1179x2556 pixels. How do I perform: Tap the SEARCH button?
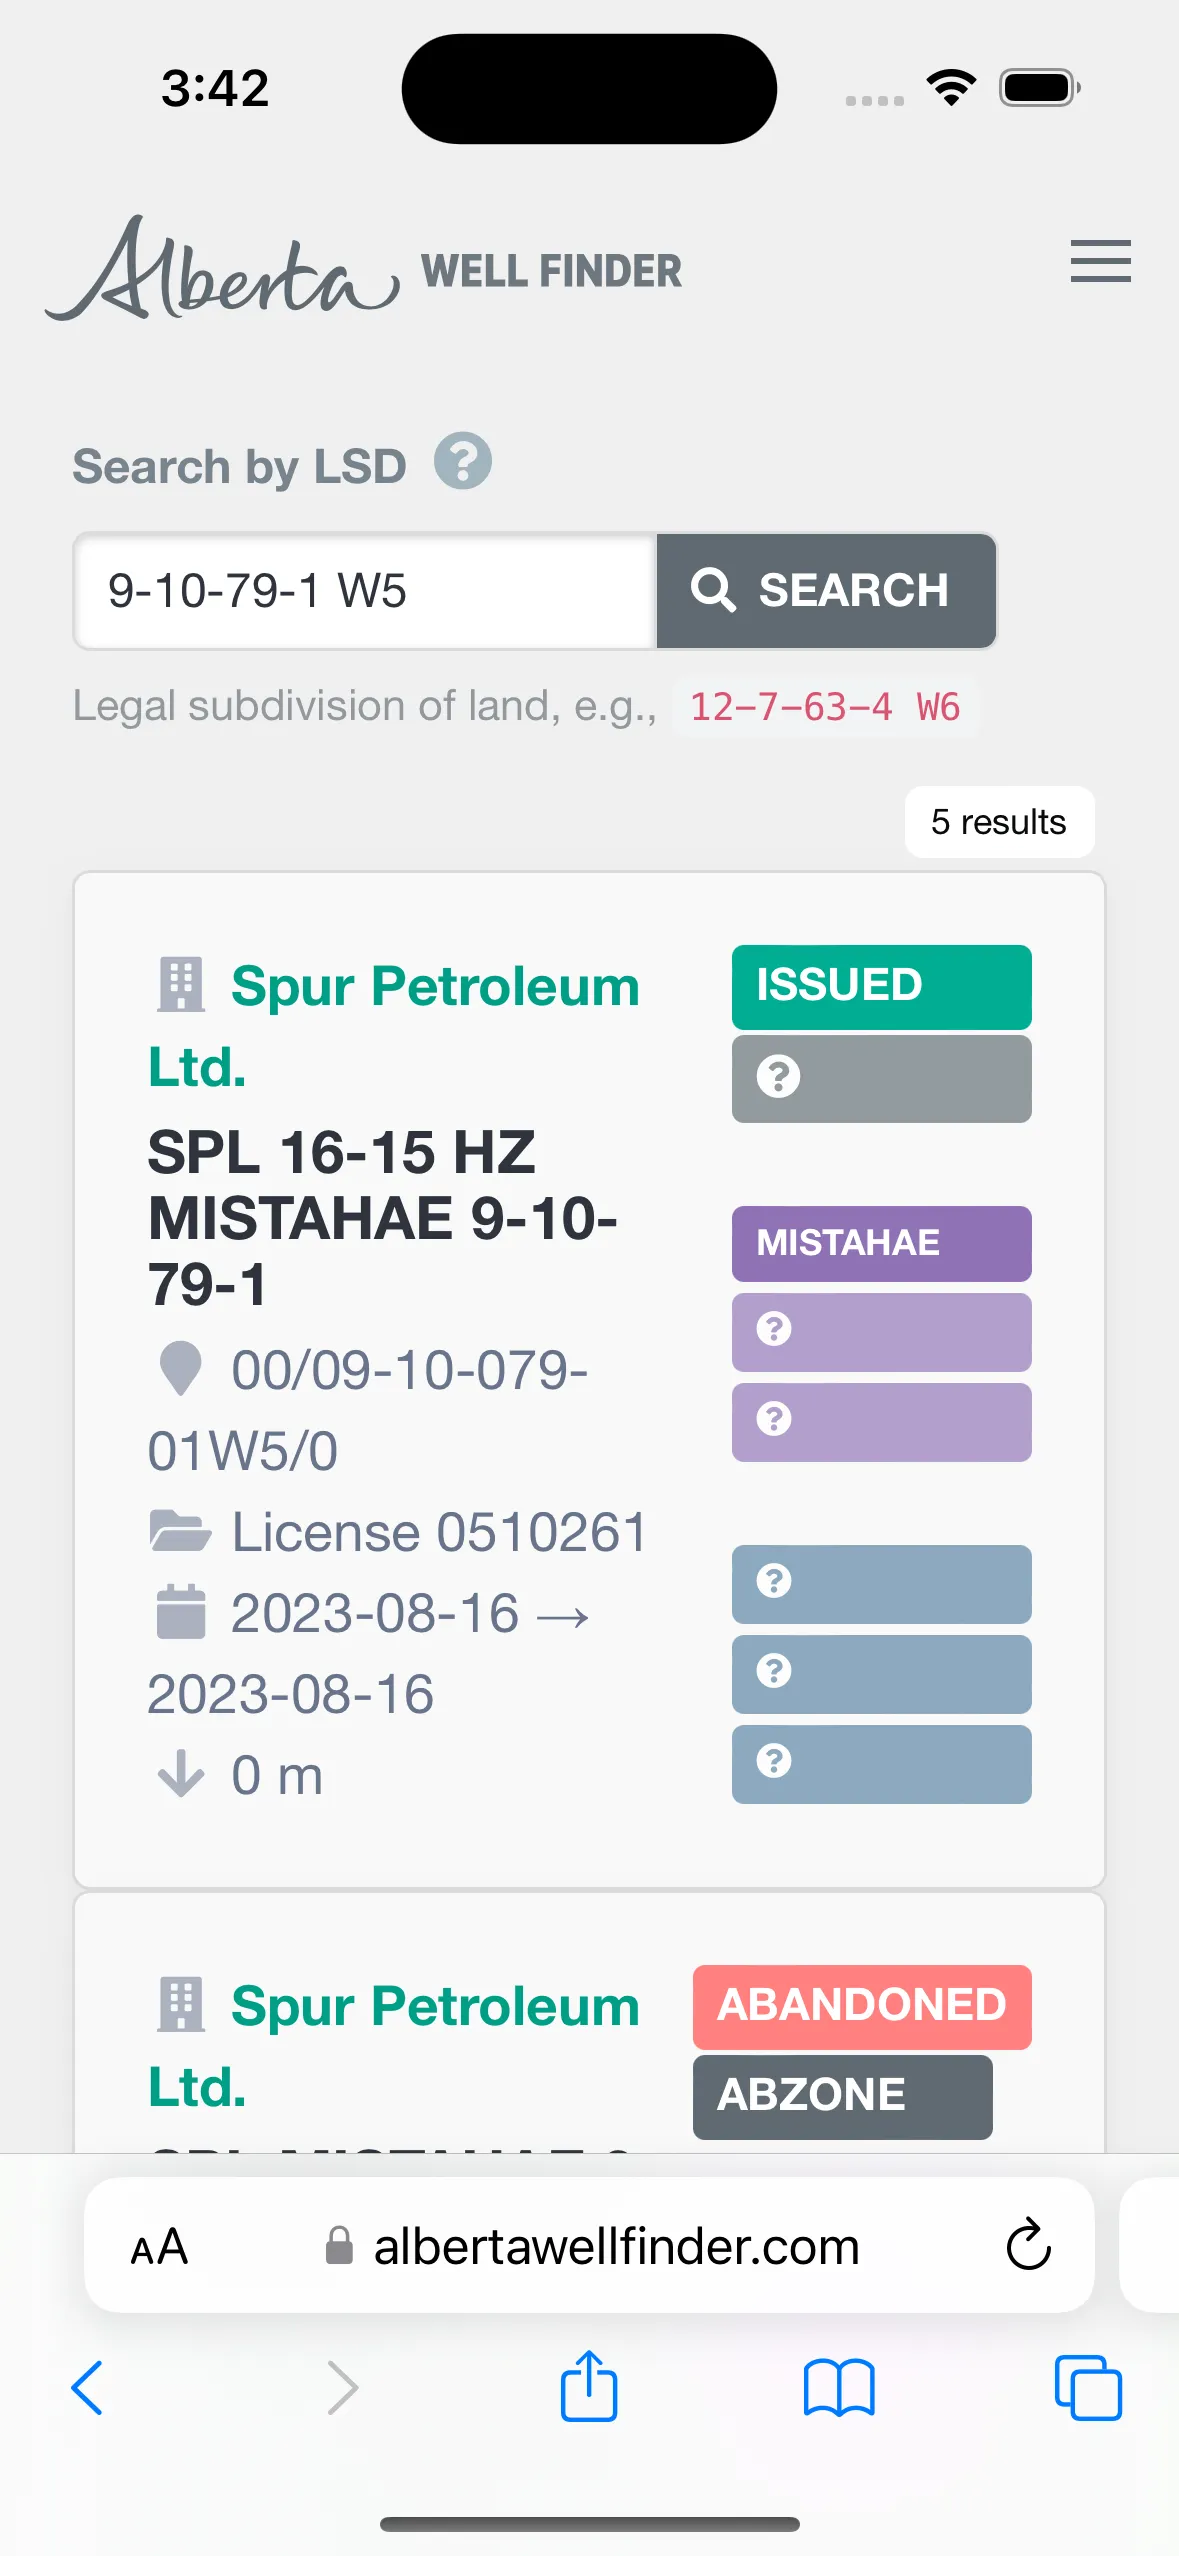tap(826, 590)
